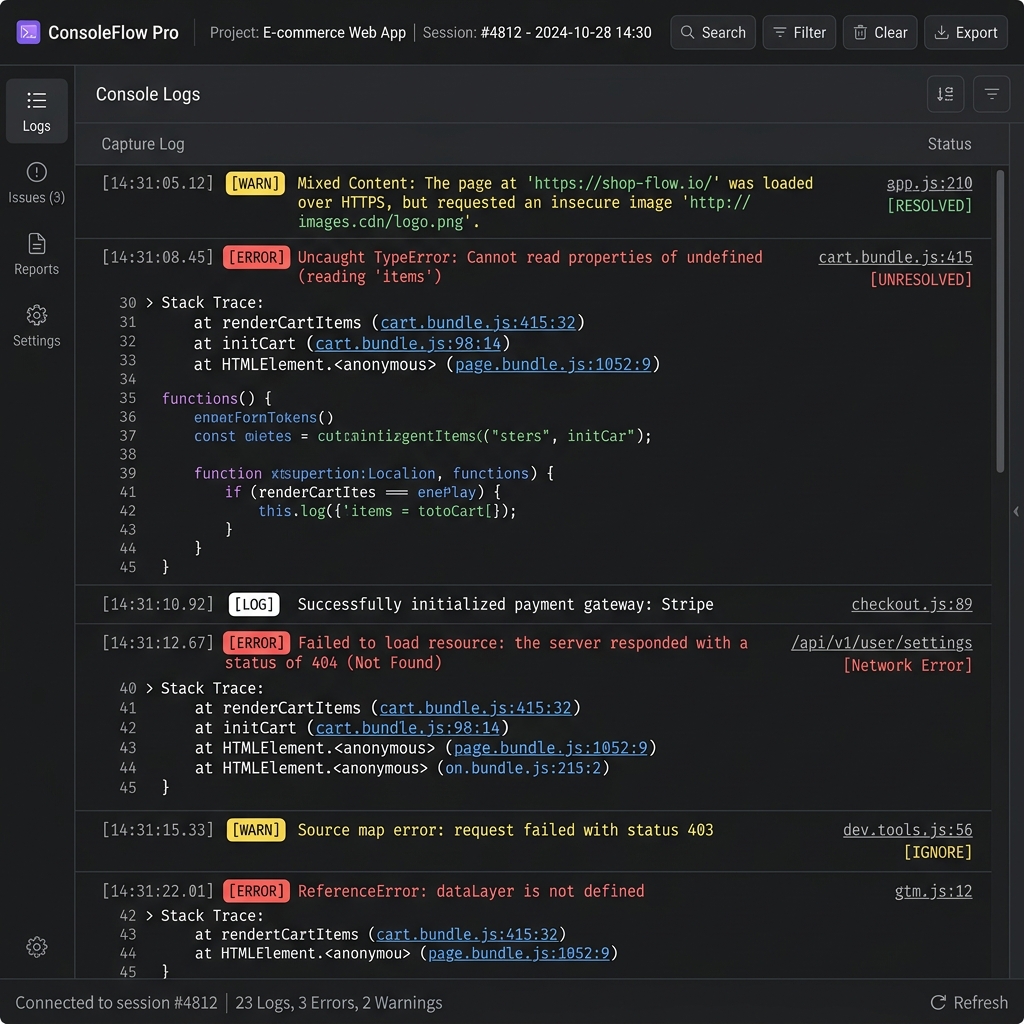Collapse the ReferenceError stack trace chevron
Screen dimensions: 1024x1024
(x=150, y=916)
